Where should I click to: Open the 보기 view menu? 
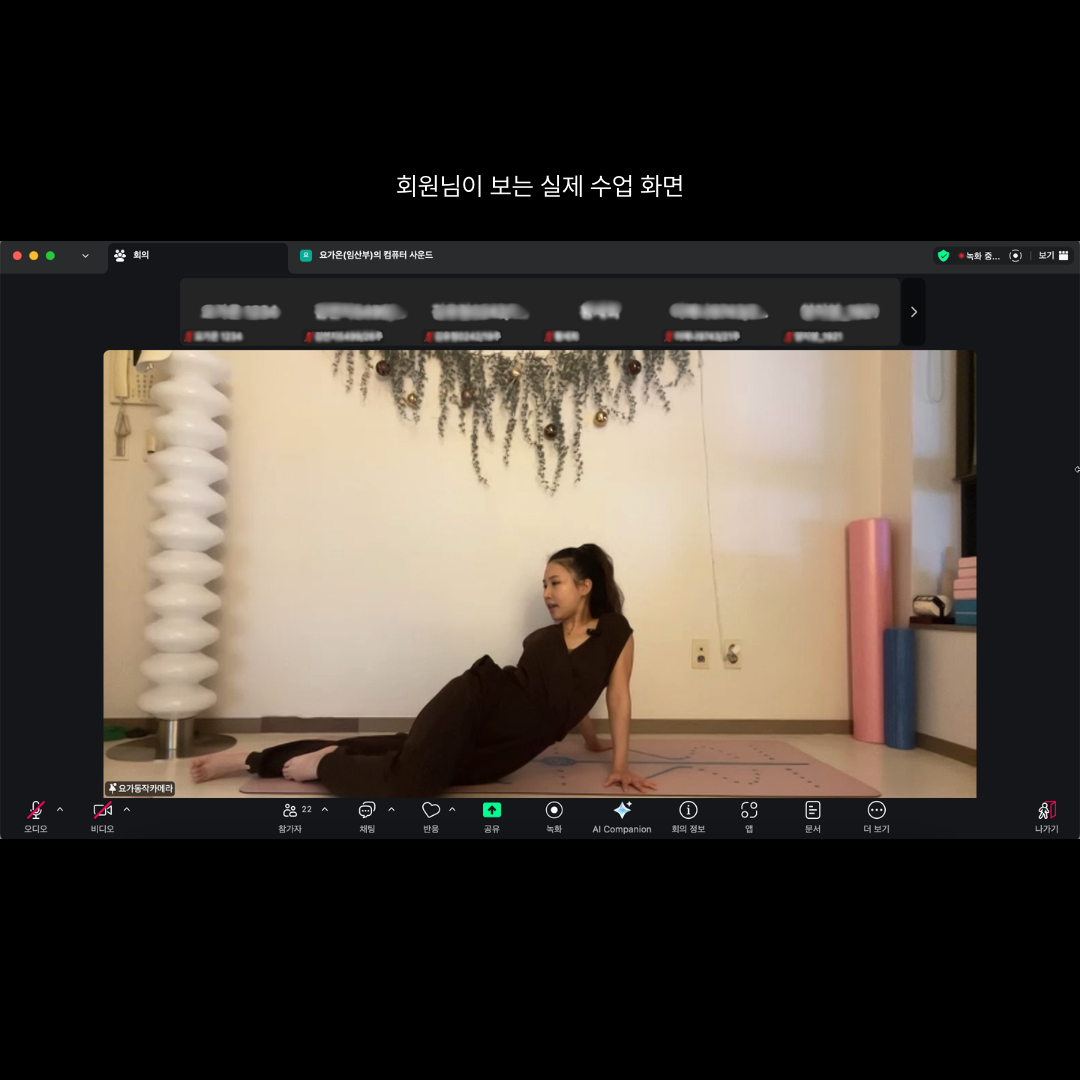[1049, 256]
